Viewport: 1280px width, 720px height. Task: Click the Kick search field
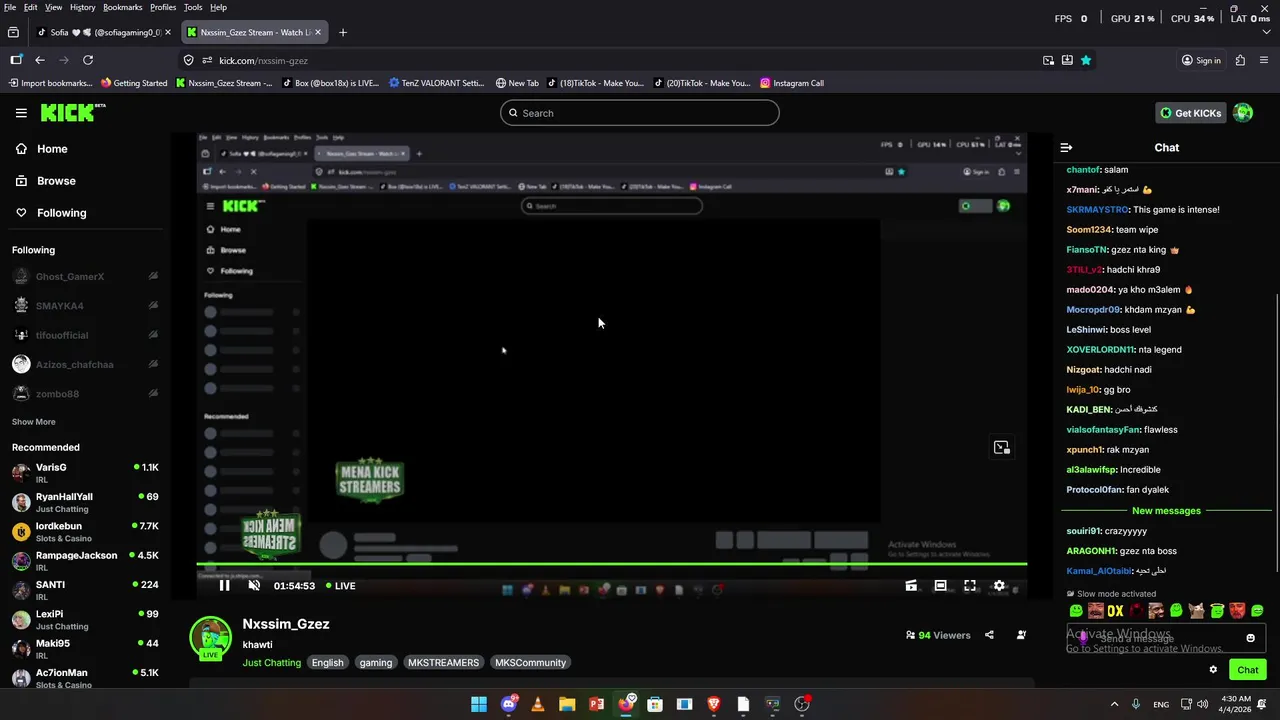(640, 113)
